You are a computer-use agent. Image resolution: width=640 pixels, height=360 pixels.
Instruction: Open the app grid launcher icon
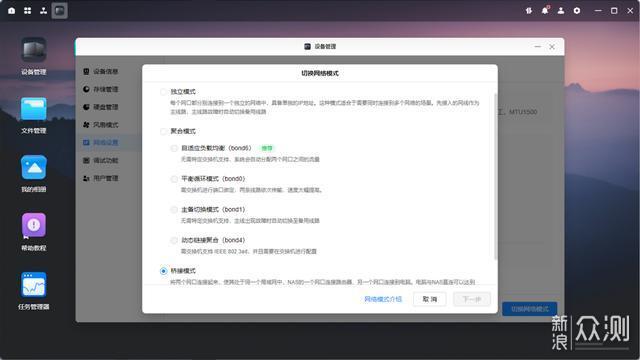(x=27, y=11)
